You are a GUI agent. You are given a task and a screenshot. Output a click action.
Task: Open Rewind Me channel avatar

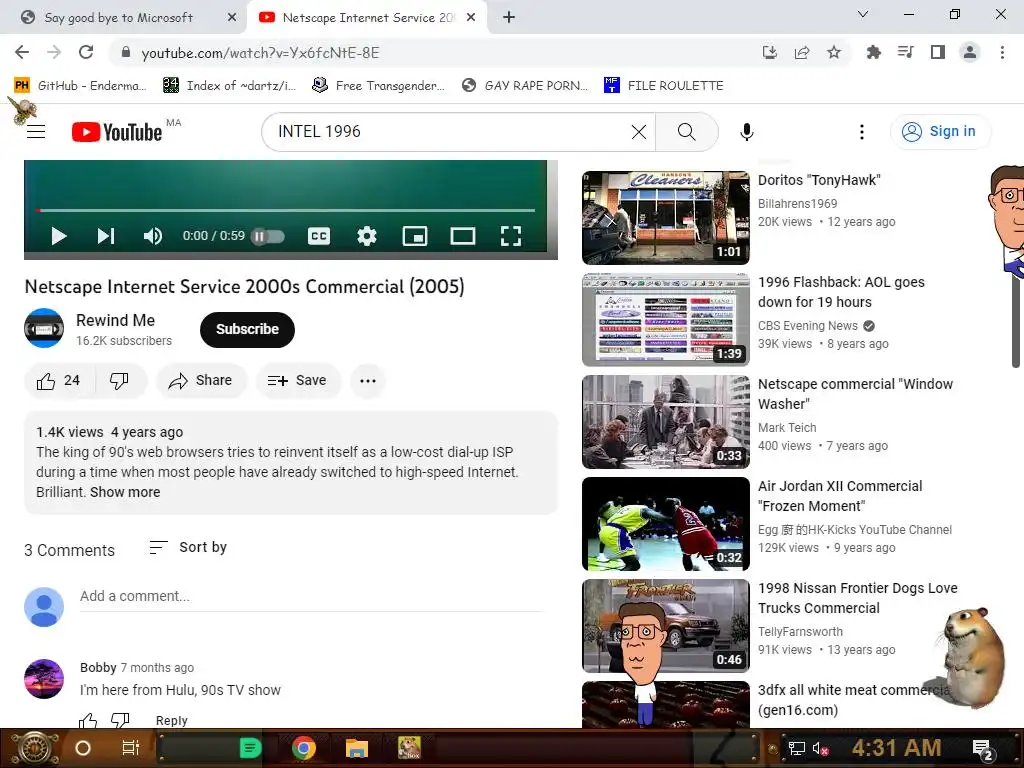tap(44, 328)
